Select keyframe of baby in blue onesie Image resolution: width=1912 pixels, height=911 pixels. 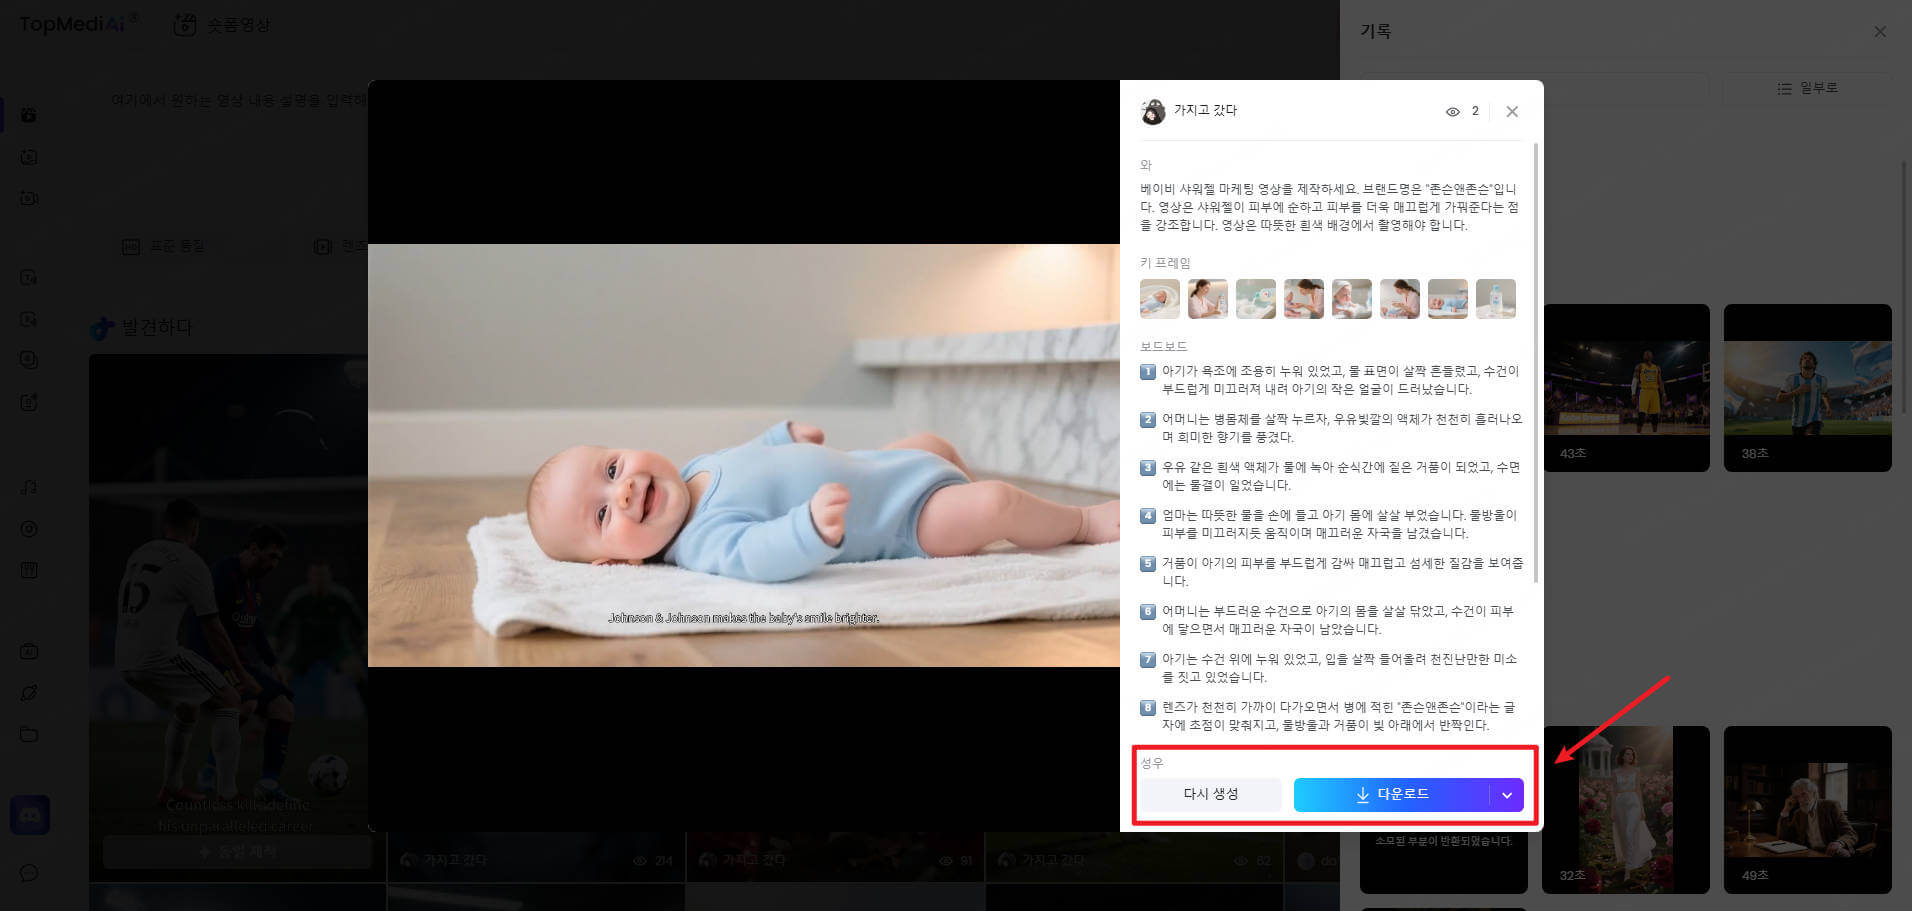[x=1448, y=299]
